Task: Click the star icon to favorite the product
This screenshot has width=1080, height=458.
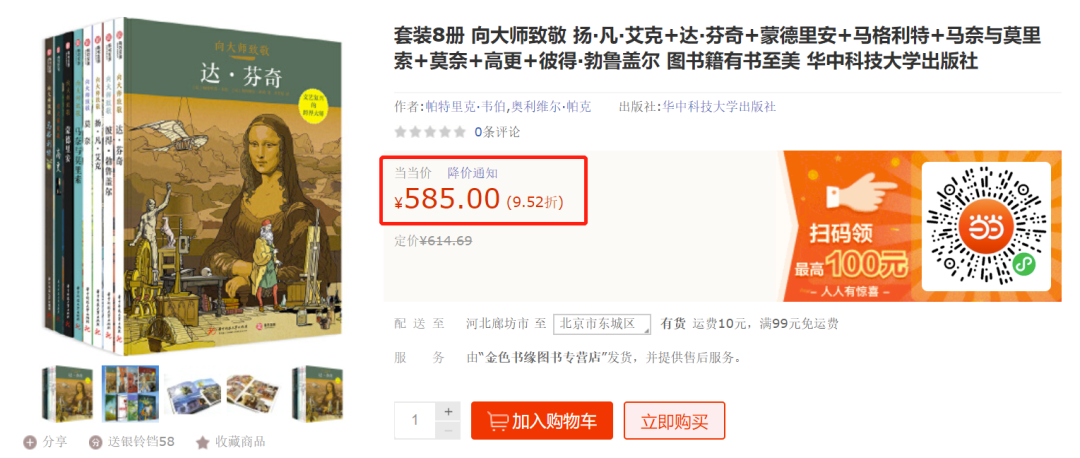Action: pyautogui.click(x=202, y=441)
